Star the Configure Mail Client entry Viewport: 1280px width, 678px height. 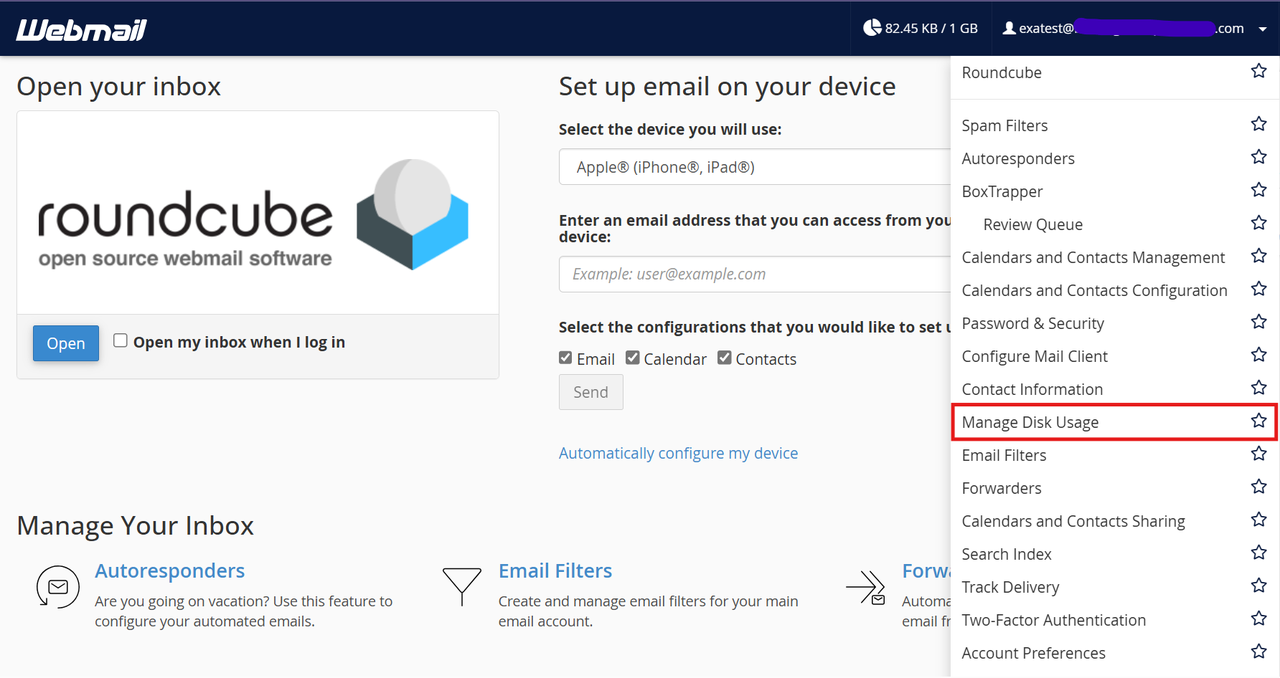1259,355
